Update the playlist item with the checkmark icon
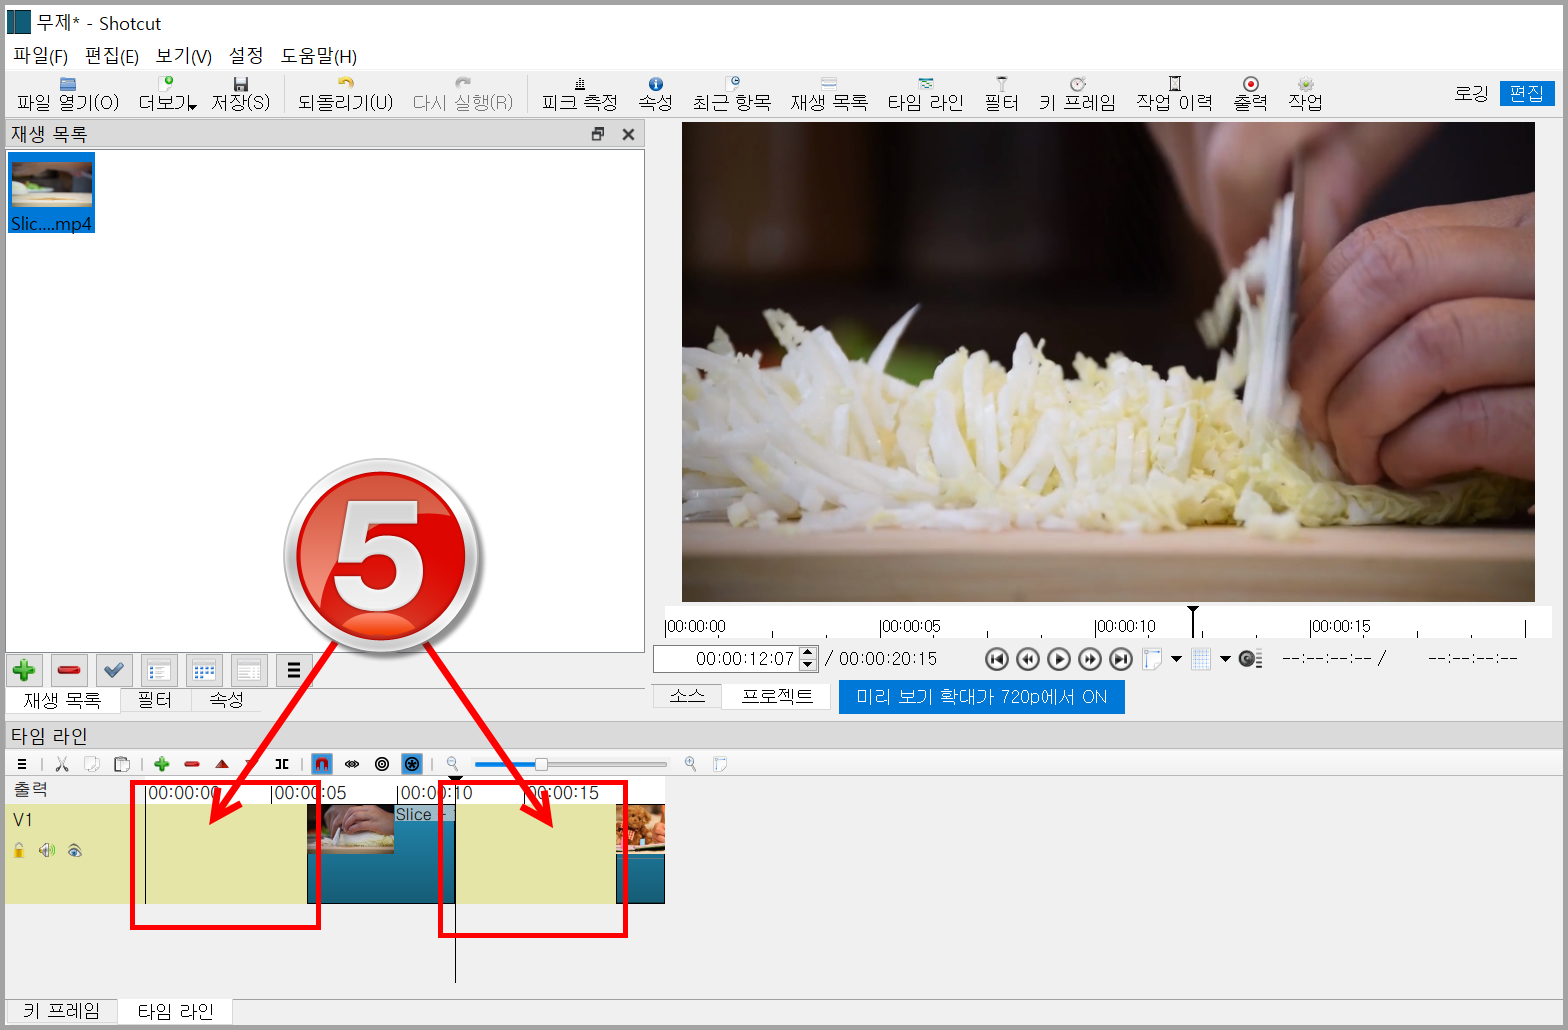The width and height of the screenshot is (1568, 1030). pyautogui.click(x=114, y=670)
